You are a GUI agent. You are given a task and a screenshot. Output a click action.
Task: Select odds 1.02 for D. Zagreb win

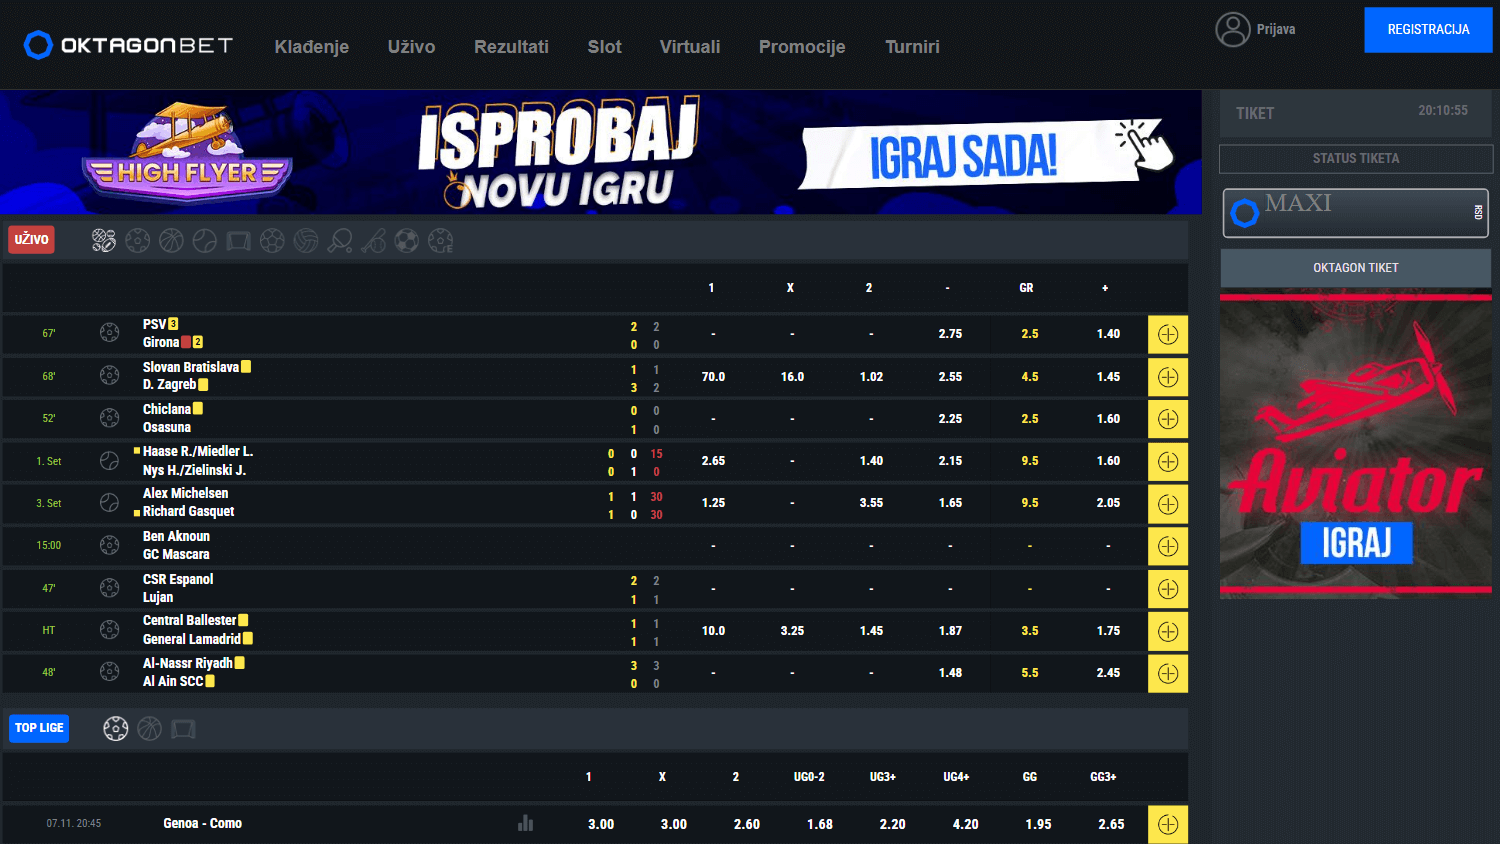[x=871, y=377]
